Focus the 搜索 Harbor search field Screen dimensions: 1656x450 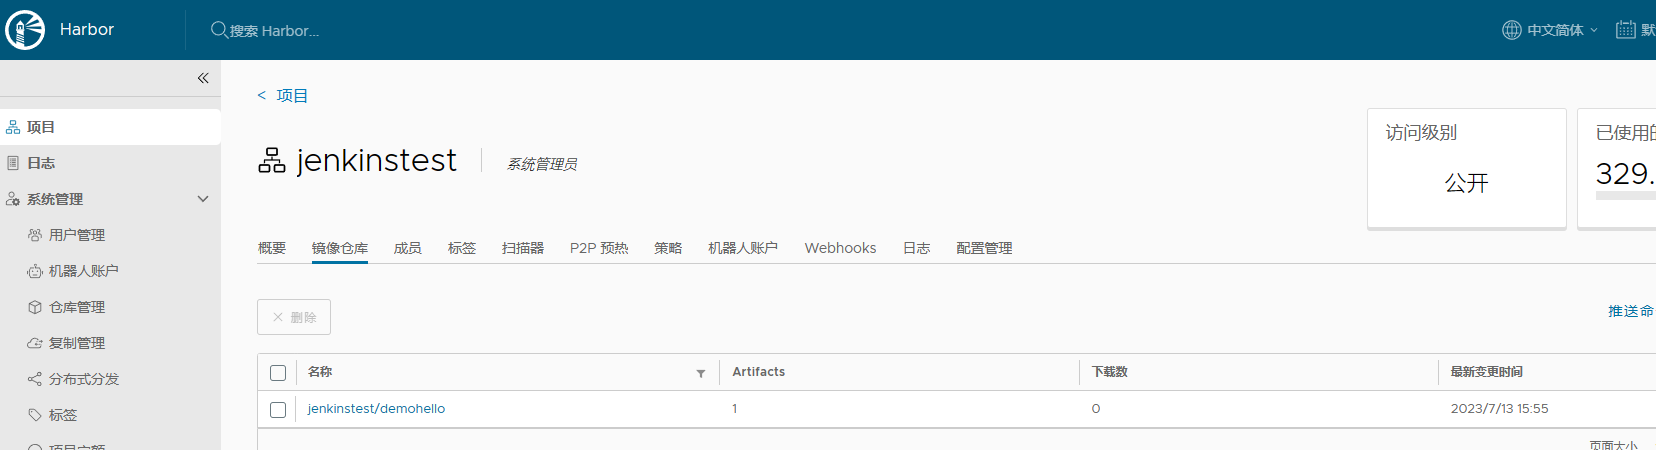275,31
